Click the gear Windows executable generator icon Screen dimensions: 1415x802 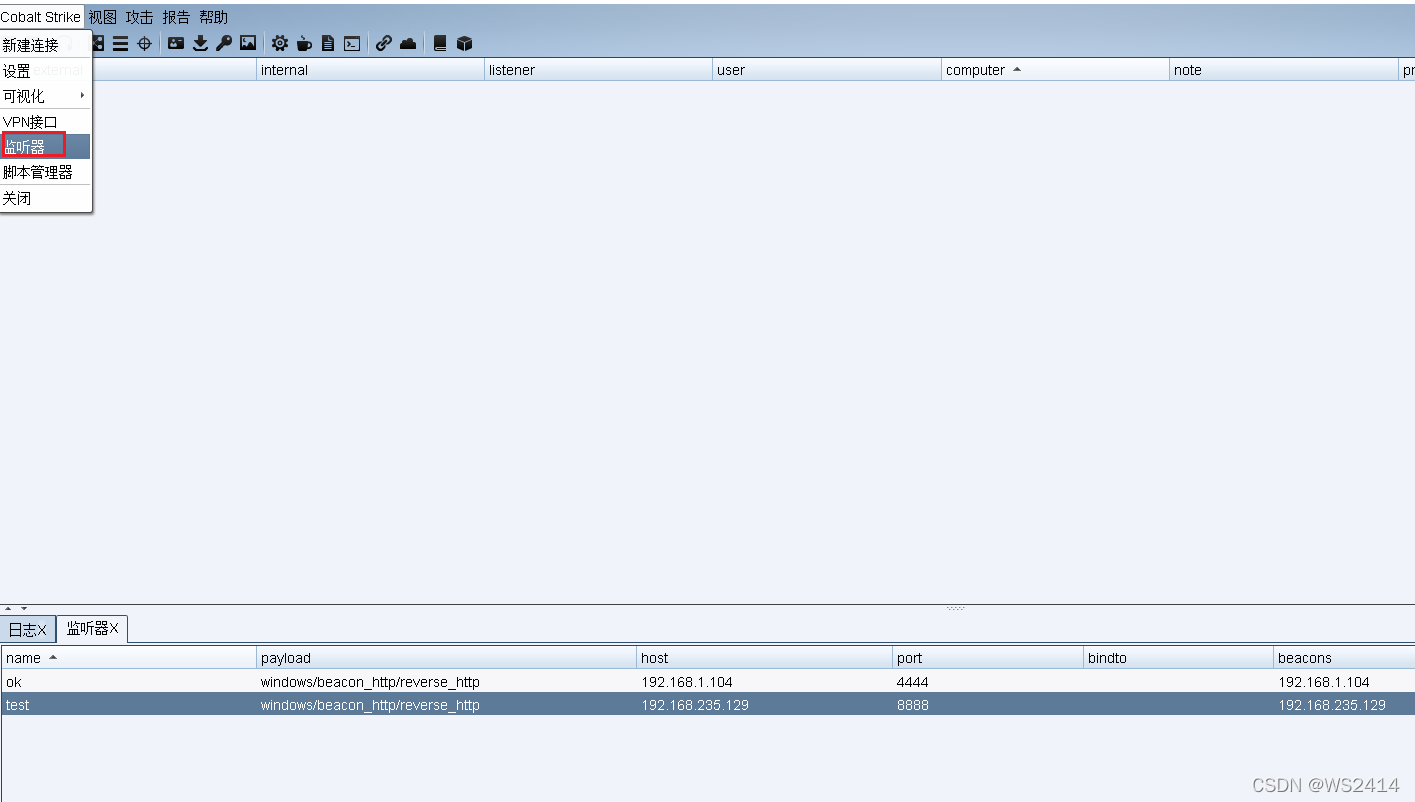[280, 43]
